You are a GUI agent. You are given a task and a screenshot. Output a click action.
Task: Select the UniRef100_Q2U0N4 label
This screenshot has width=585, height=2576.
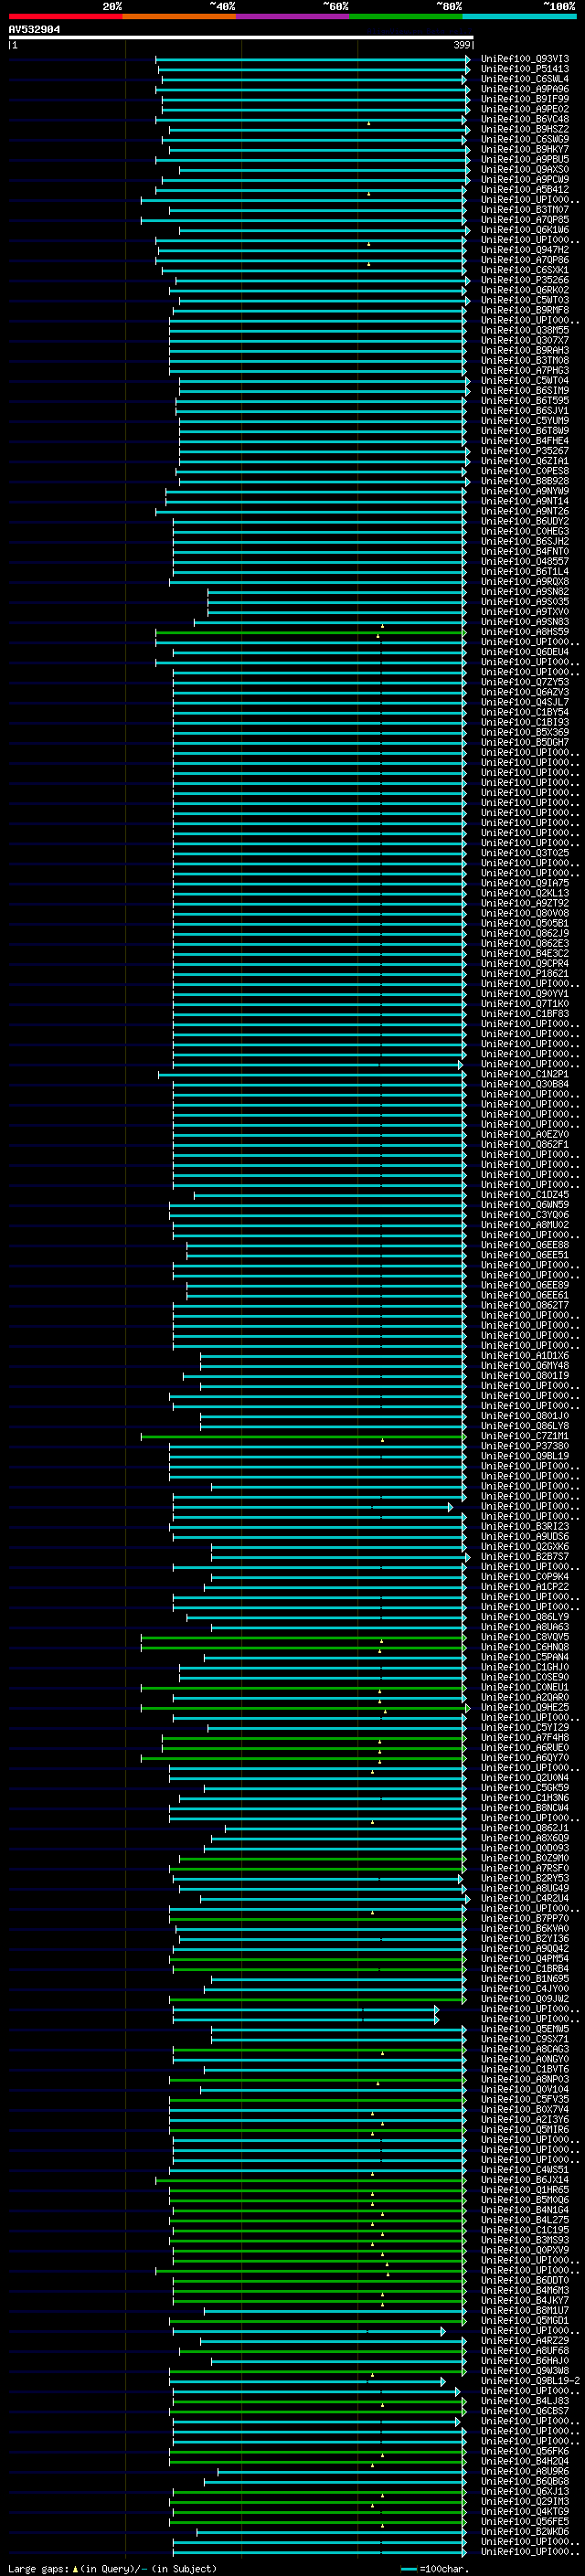click(x=524, y=1778)
